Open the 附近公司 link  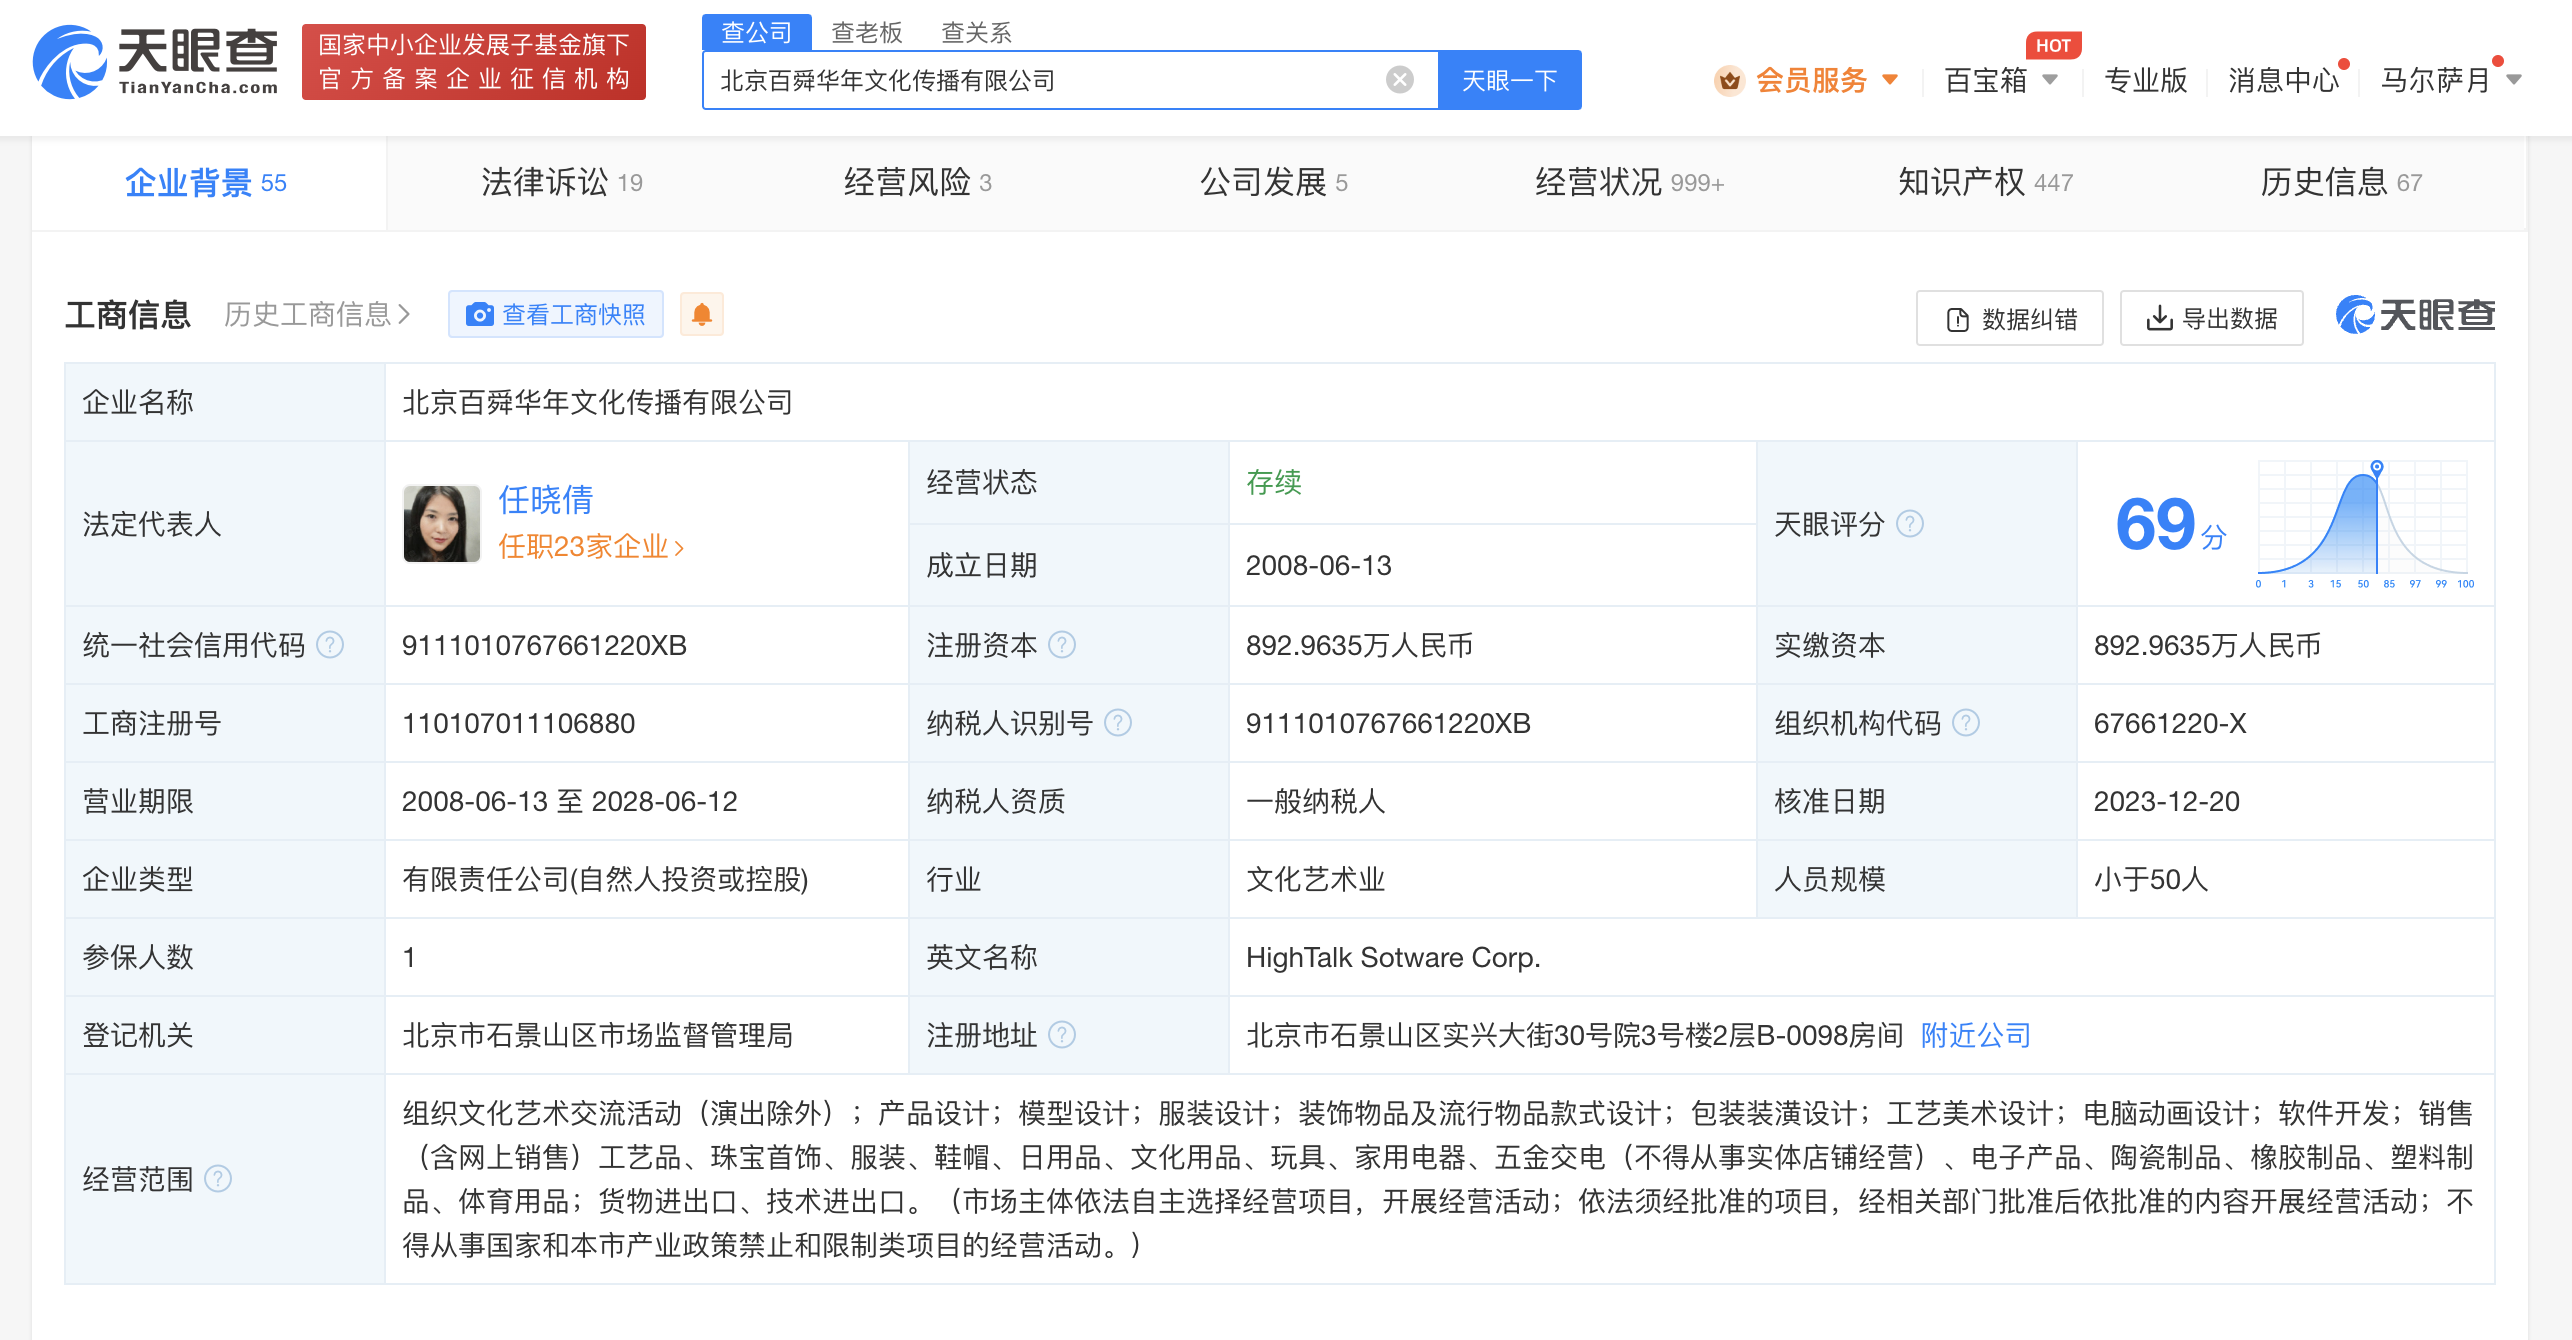pos(1974,1035)
